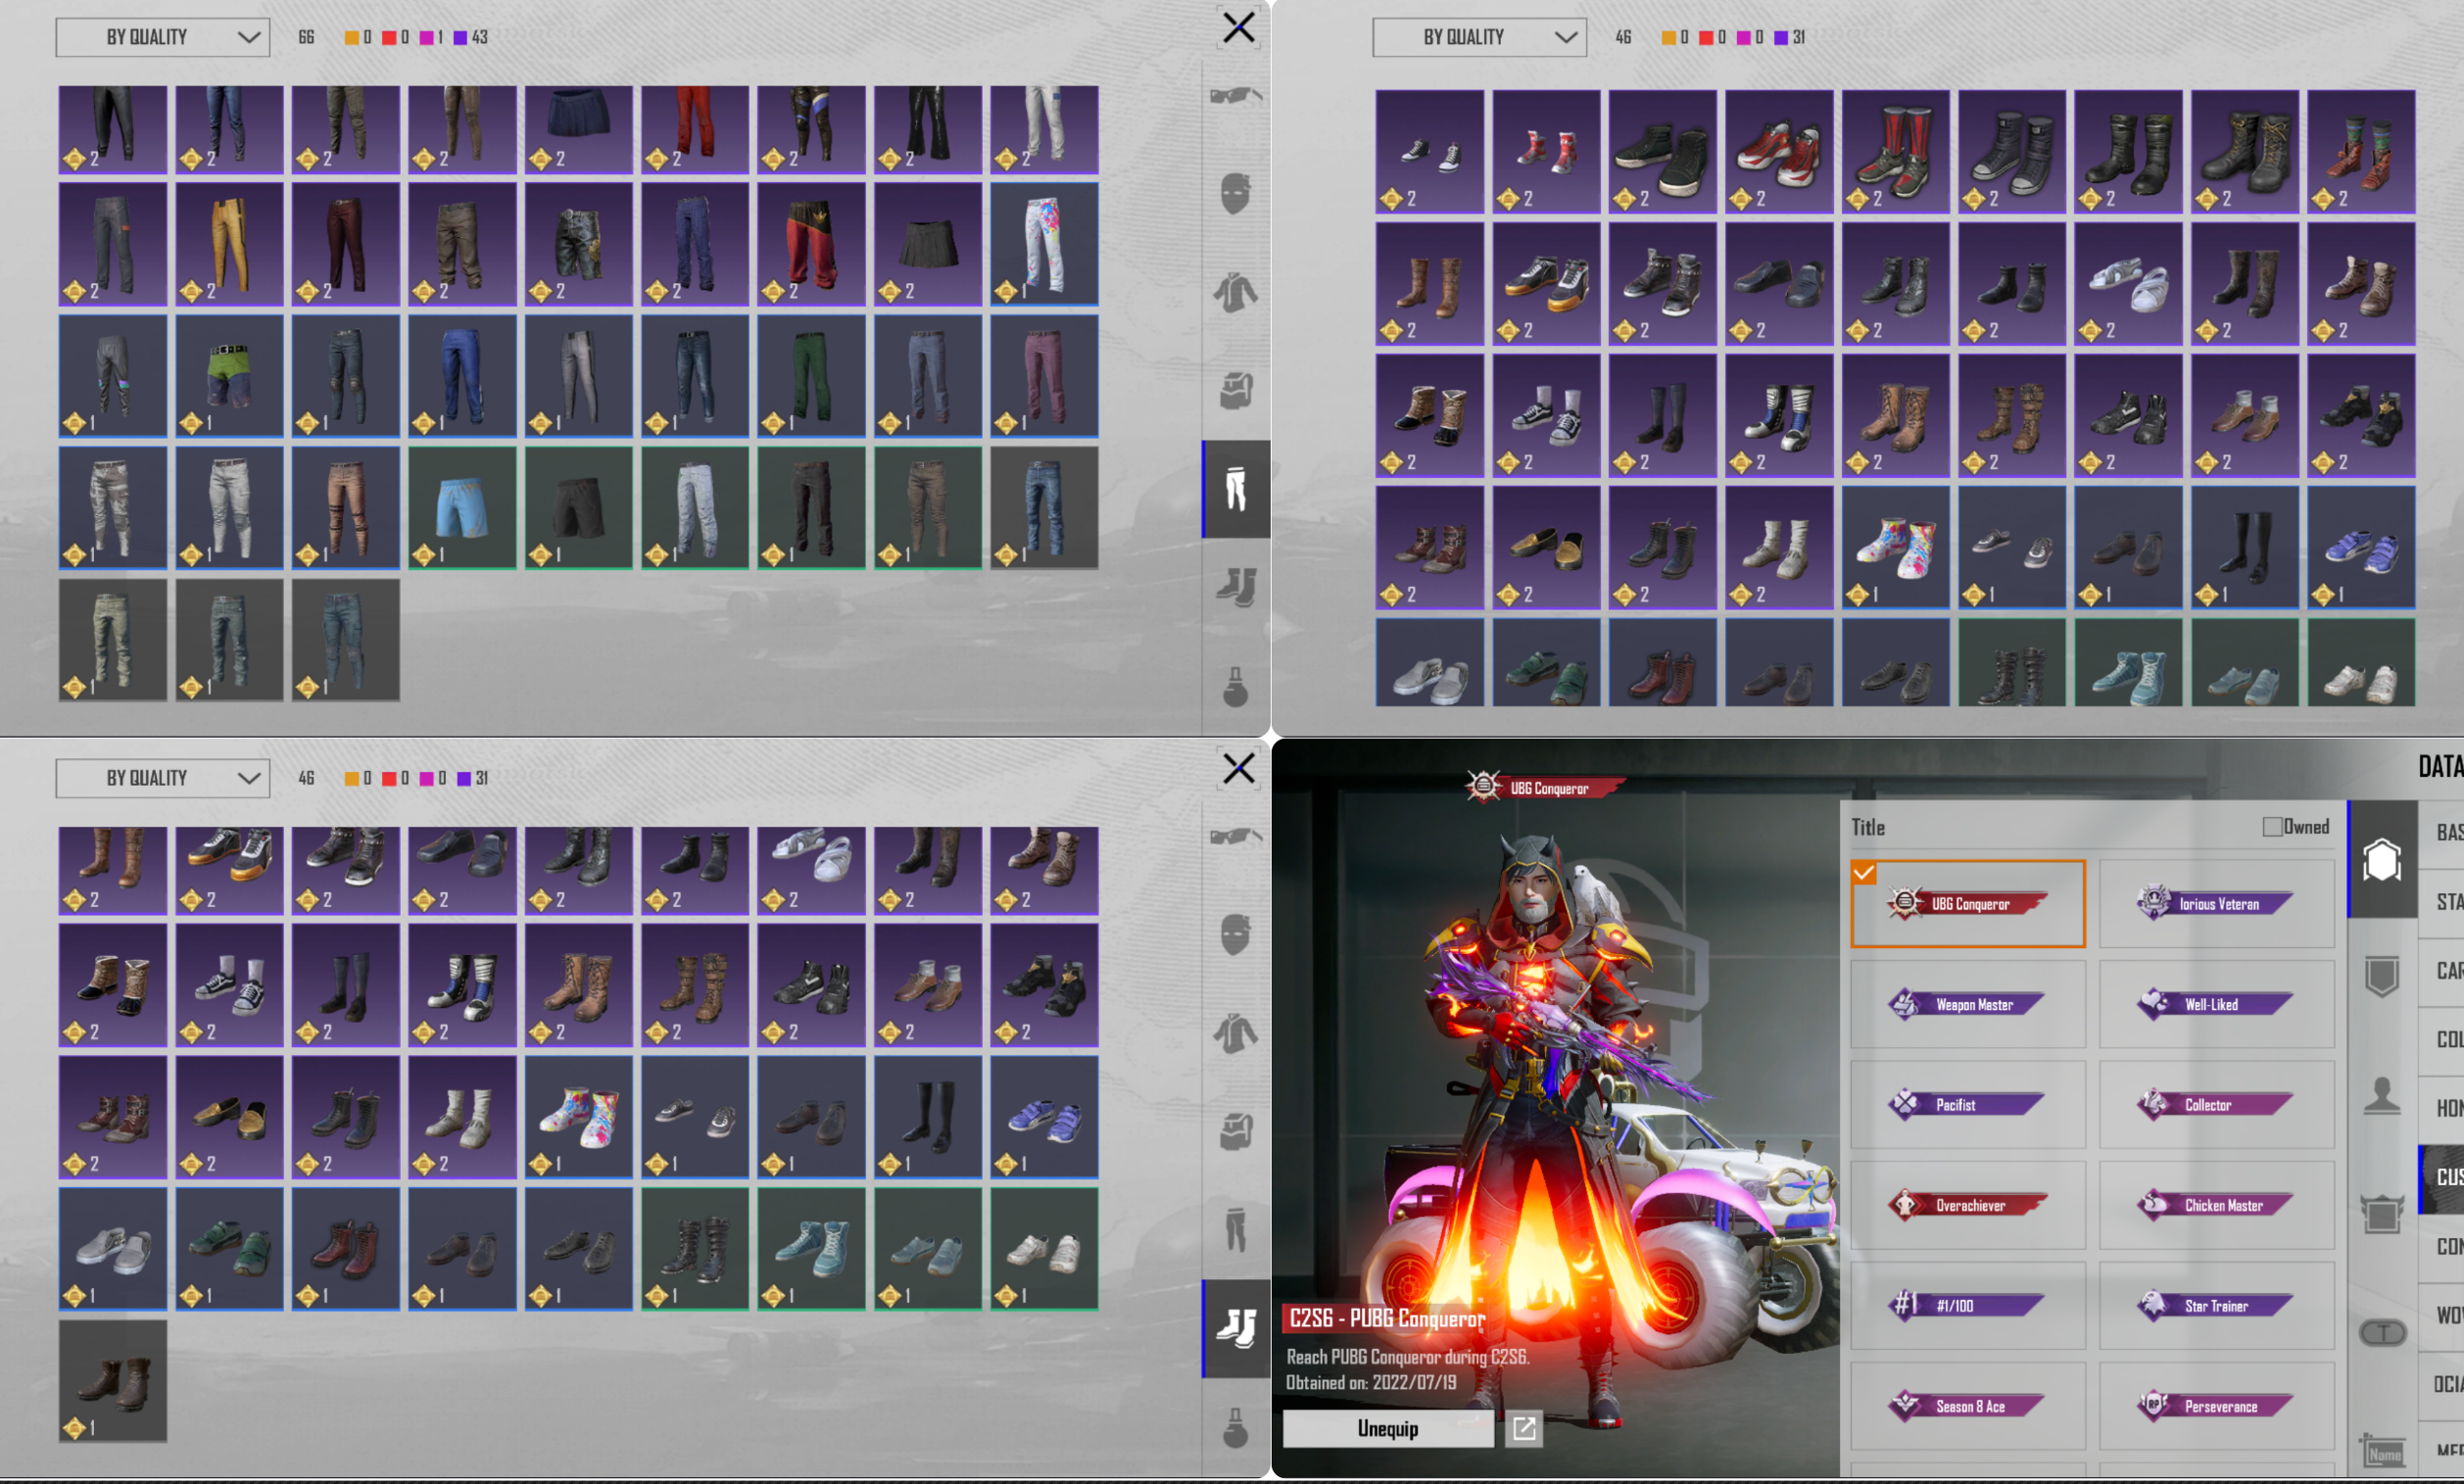Select the navy pleated skirt thumbnail
This screenshot has height=1484, width=2464.
point(578,130)
